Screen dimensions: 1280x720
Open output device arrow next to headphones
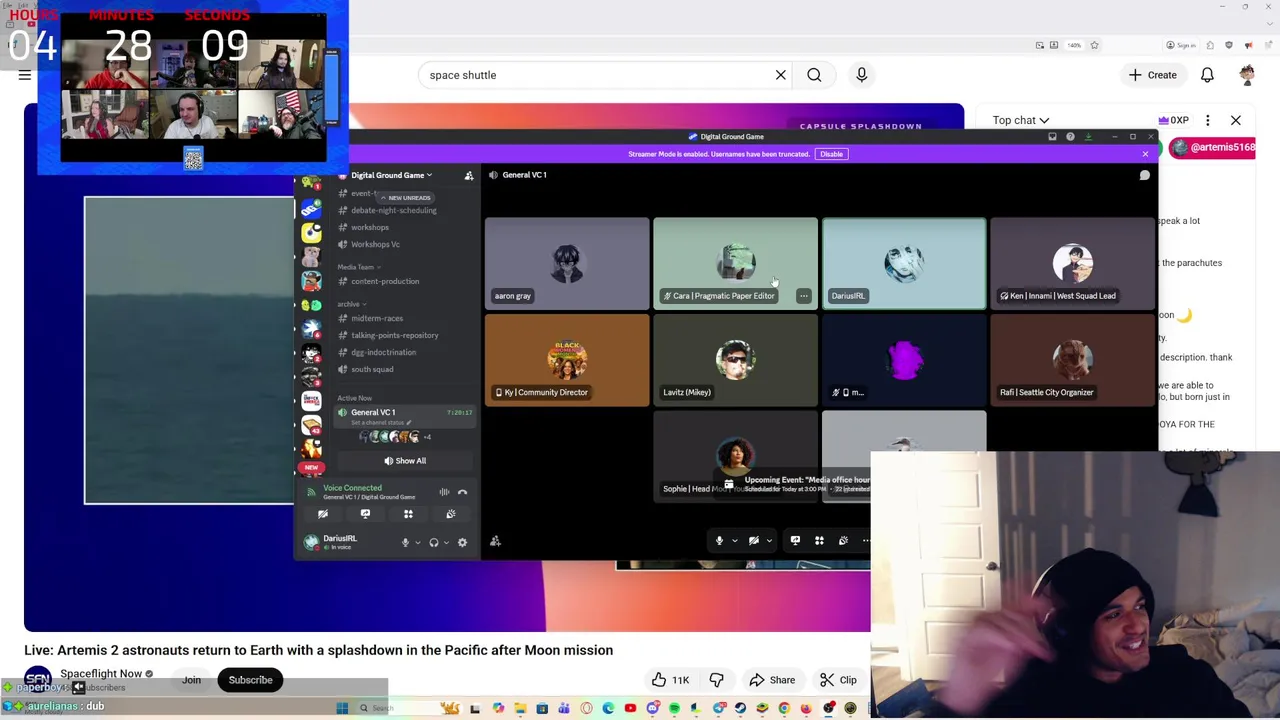(x=446, y=543)
